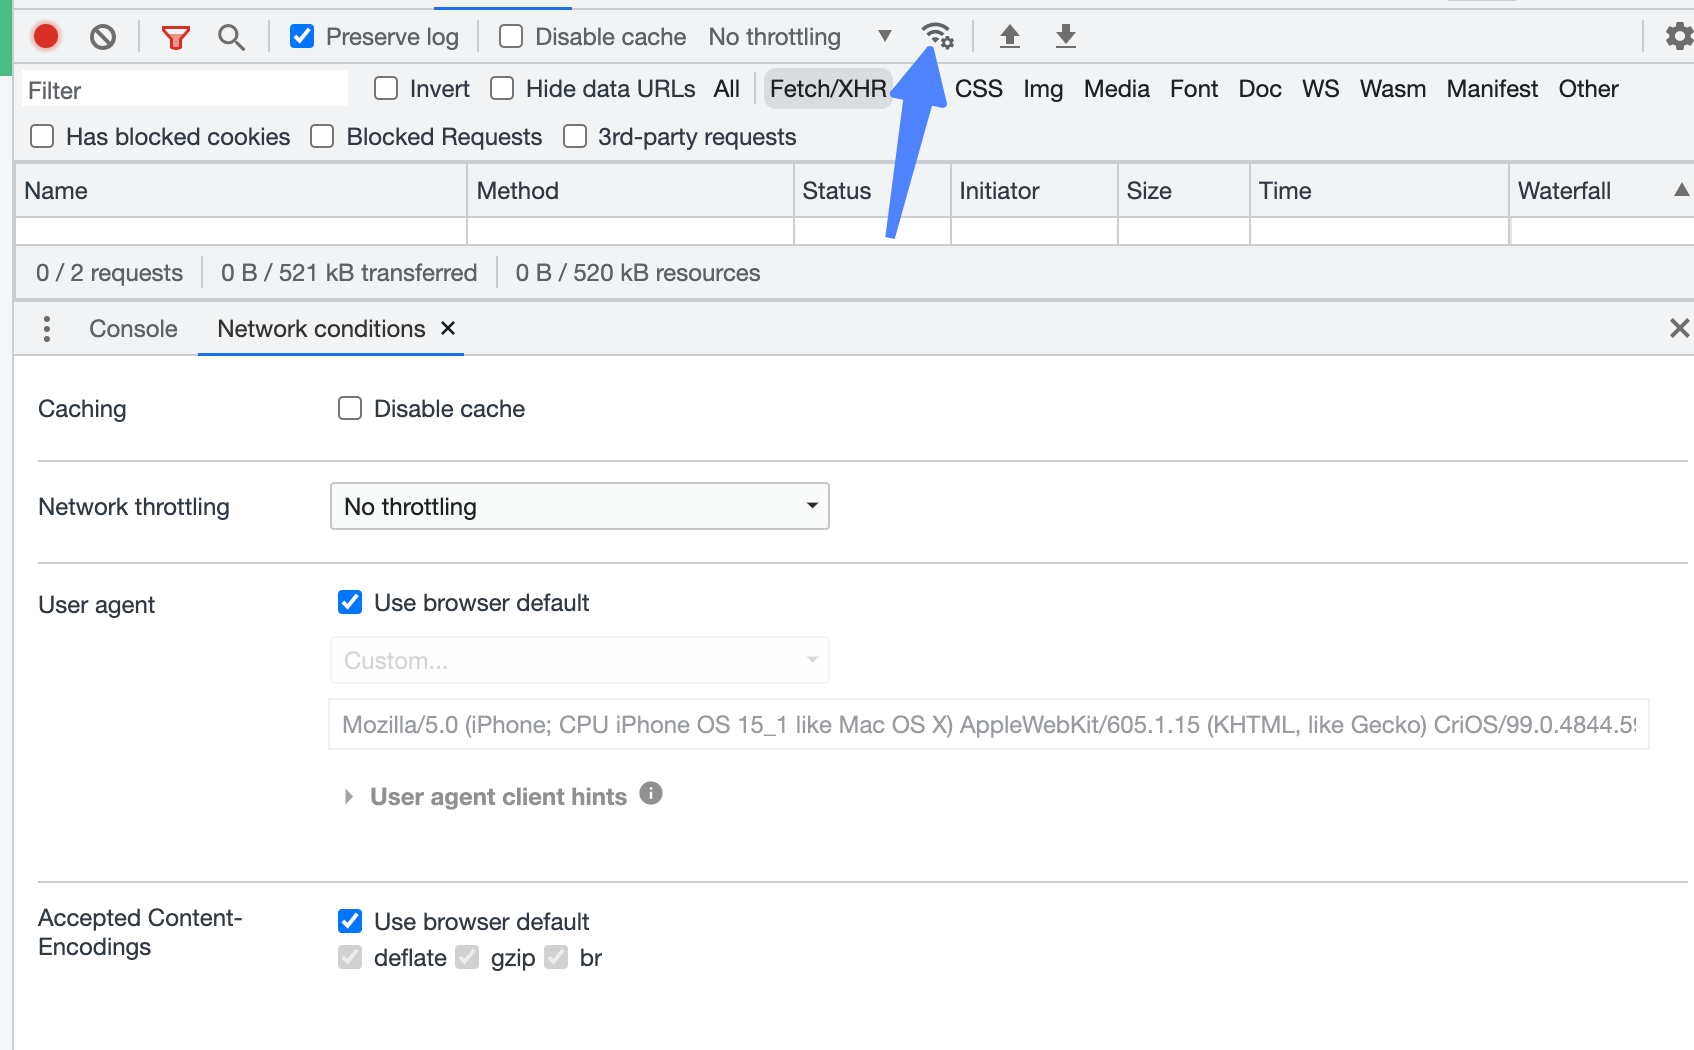1694x1050 pixels.
Task: Enable Hide data URLs checkbox
Action: click(502, 89)
